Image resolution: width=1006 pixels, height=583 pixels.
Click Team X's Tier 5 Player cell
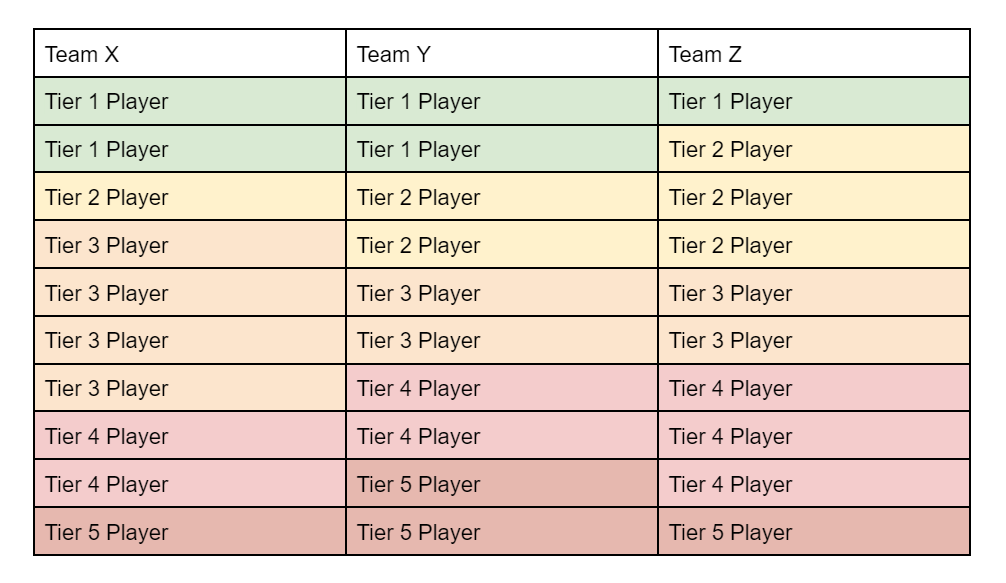190,532
